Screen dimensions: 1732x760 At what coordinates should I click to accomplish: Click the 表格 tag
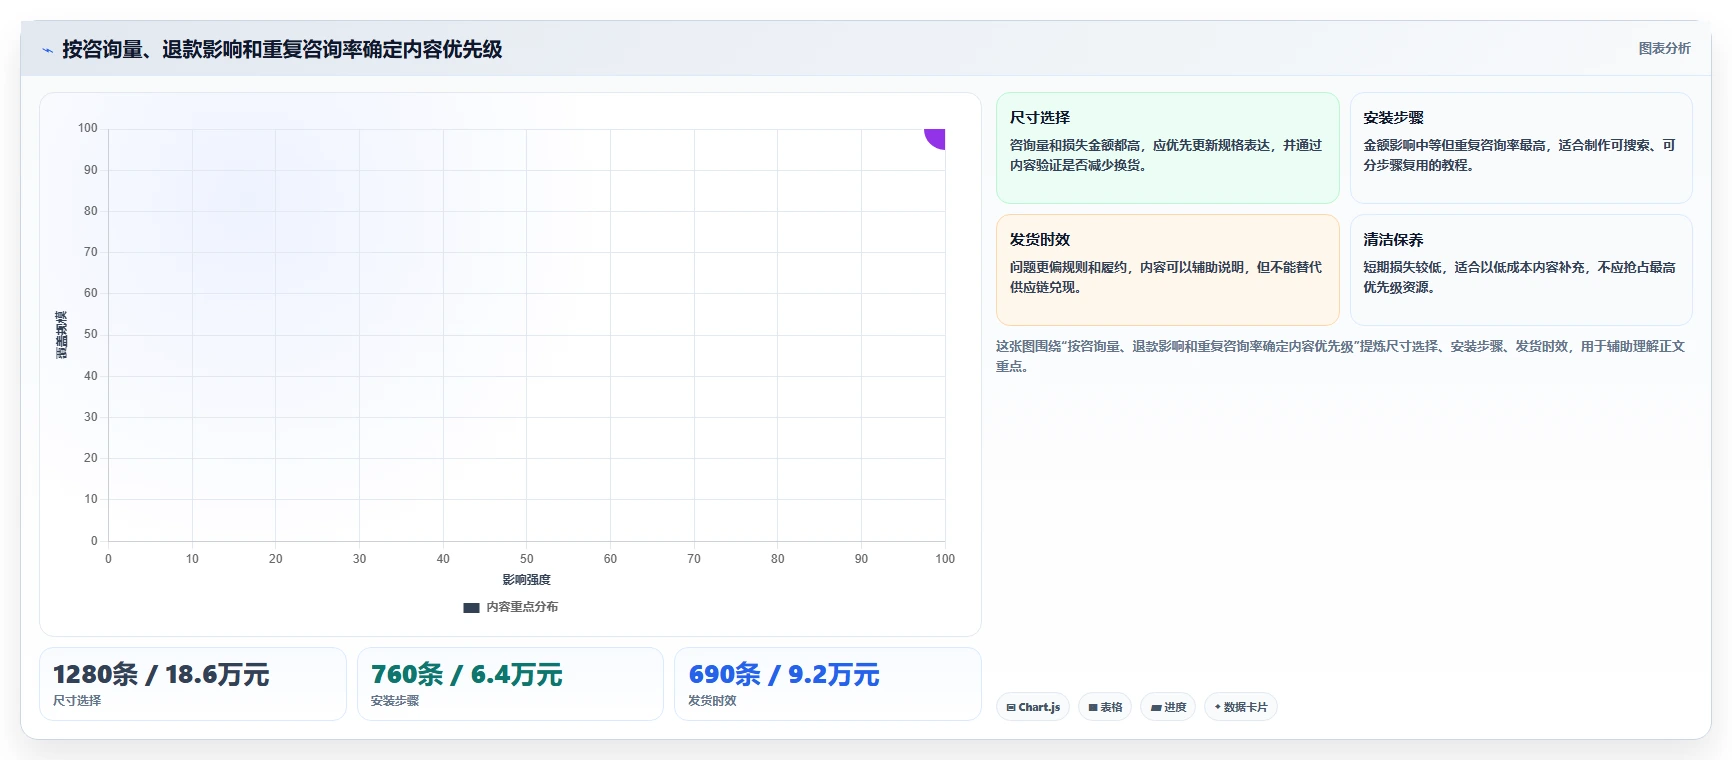pyautogui.click(x=1105, y=707)
